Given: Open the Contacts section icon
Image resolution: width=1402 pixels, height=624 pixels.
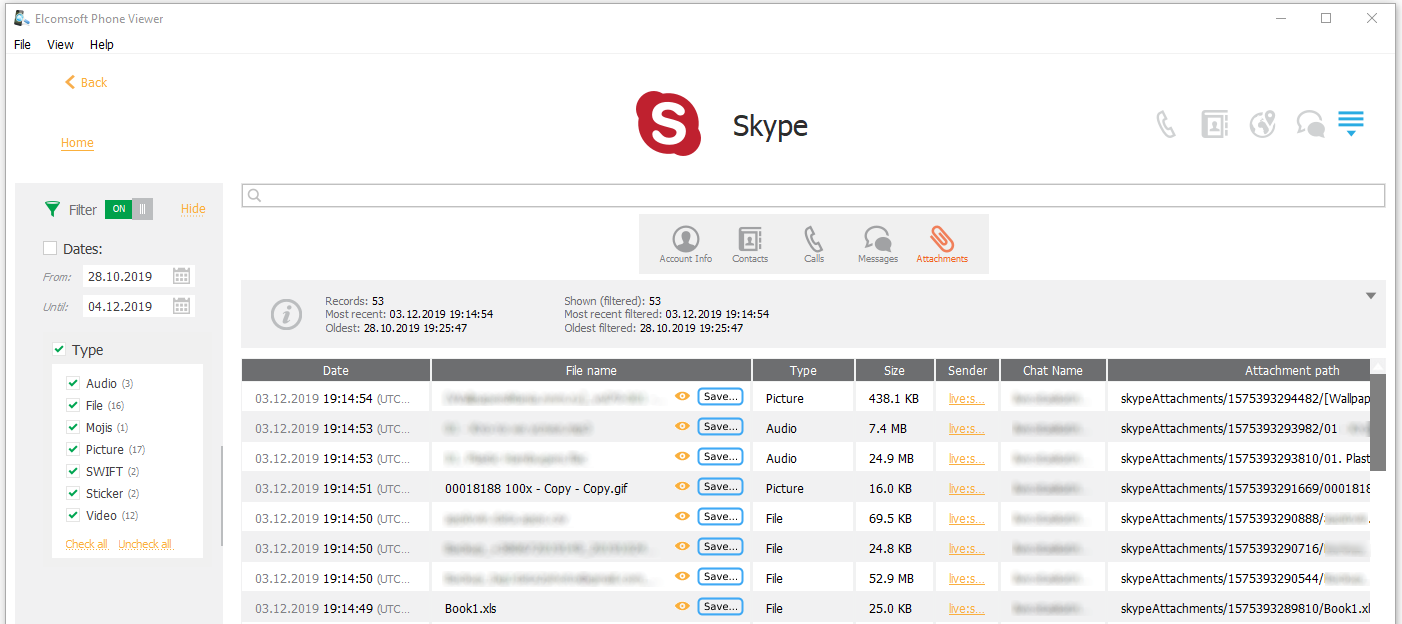Looking at the screenshot, I should coord(749,243).
